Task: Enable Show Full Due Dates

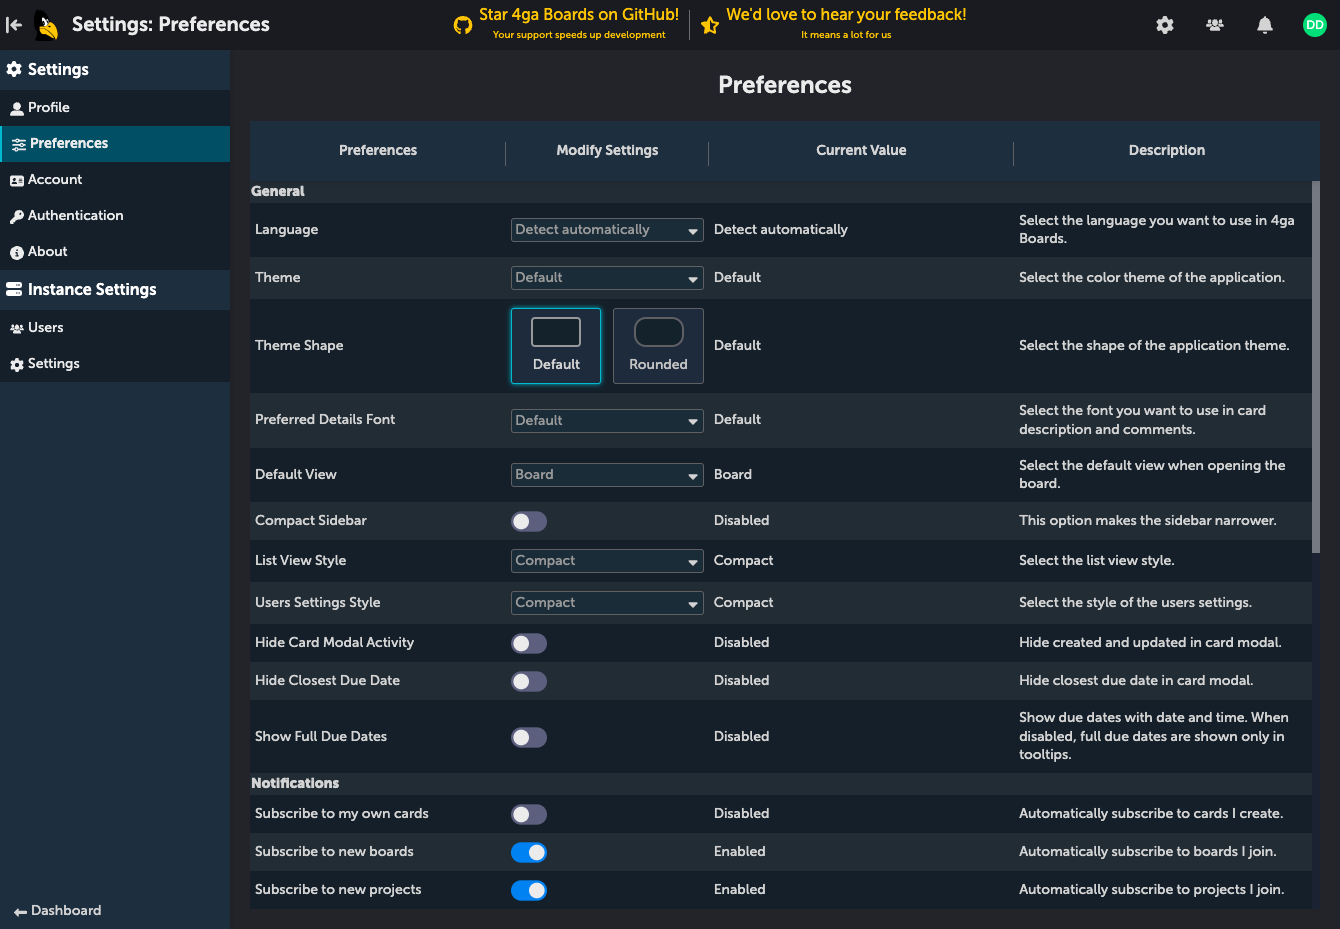Action: 529,737
